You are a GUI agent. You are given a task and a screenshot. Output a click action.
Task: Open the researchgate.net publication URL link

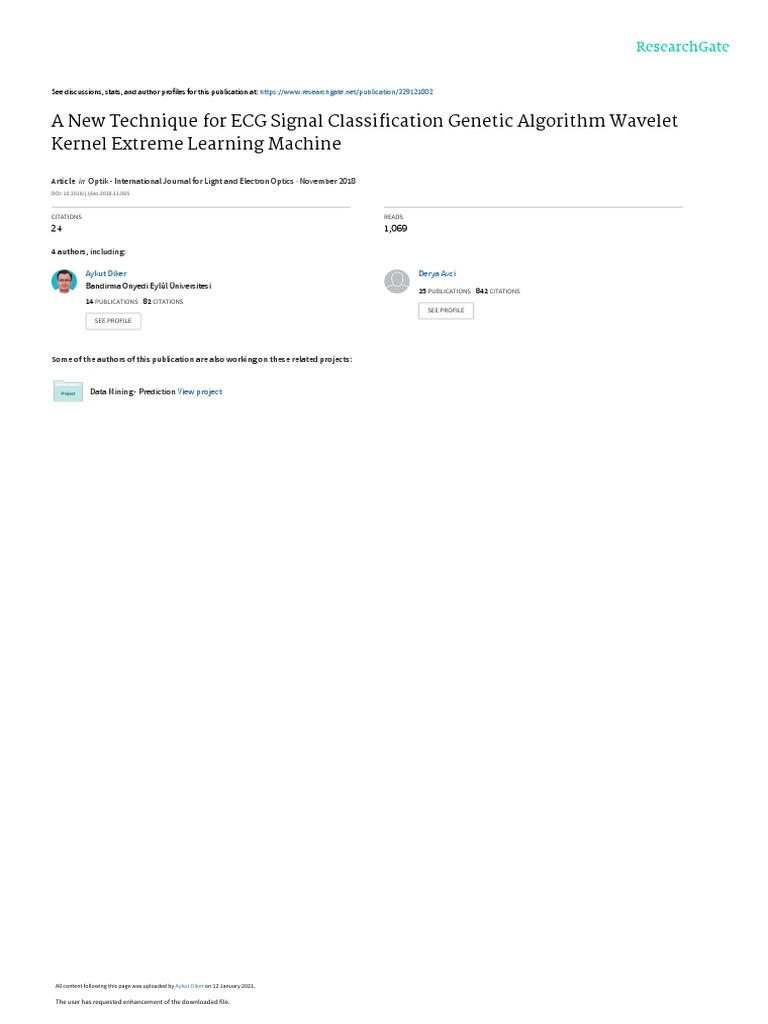point(346,91)
